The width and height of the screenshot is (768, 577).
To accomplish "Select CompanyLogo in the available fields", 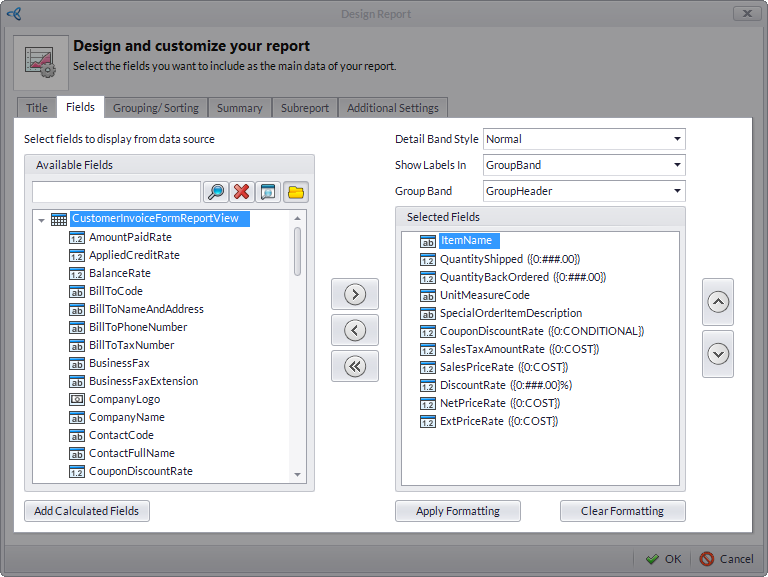I will 126,399.
